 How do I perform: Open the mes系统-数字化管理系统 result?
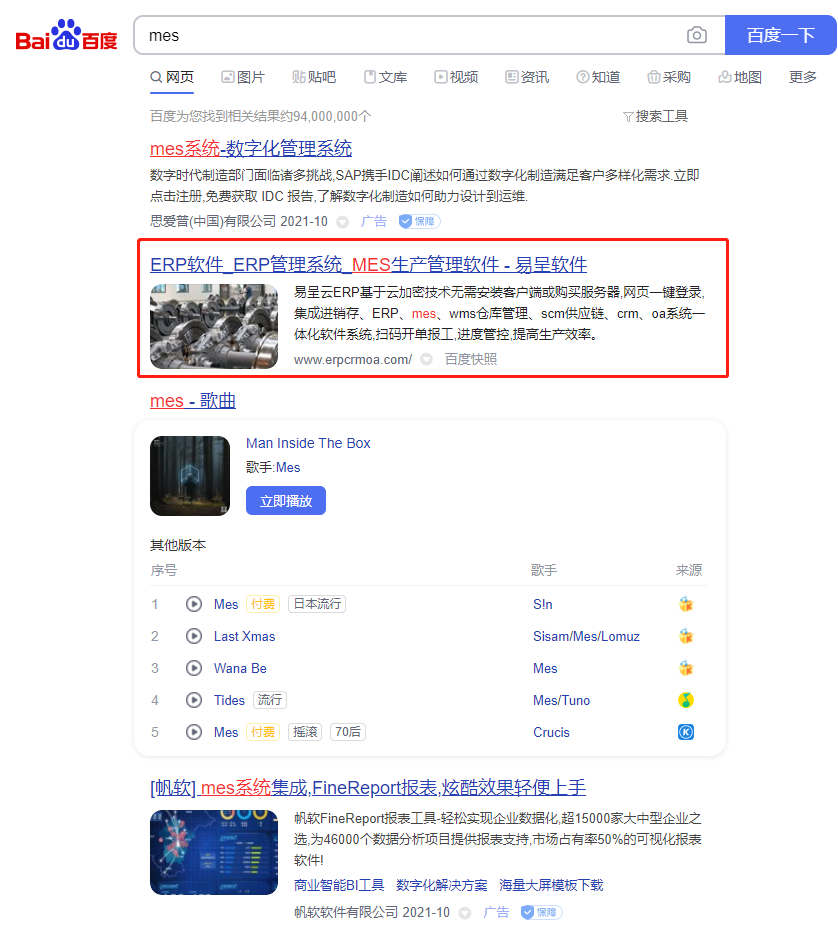[251, 148]
